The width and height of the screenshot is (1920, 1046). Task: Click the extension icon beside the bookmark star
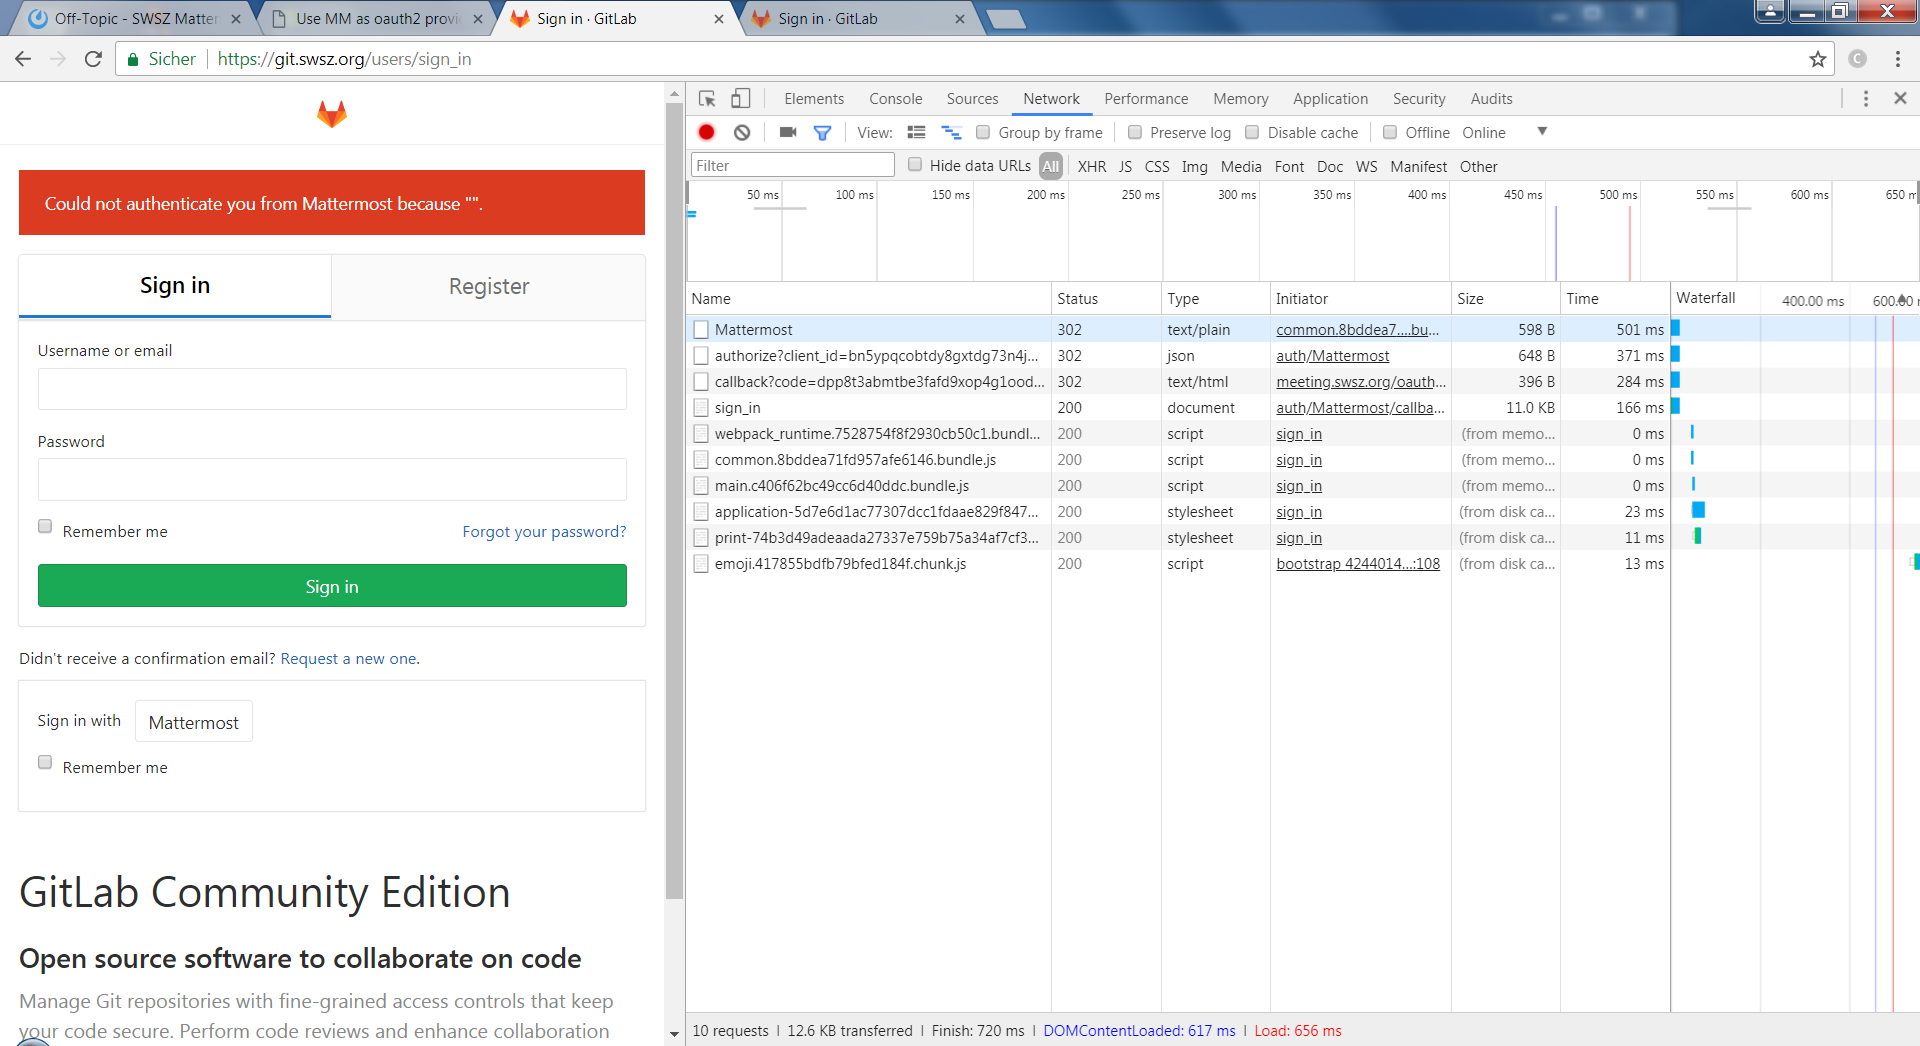[x=1858, y=59]
